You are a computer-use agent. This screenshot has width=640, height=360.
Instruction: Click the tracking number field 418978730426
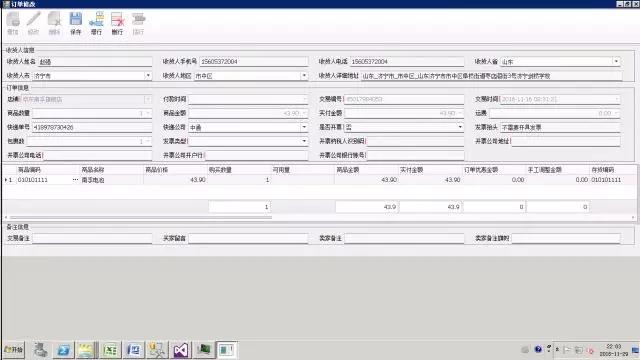tap(92, 127)
